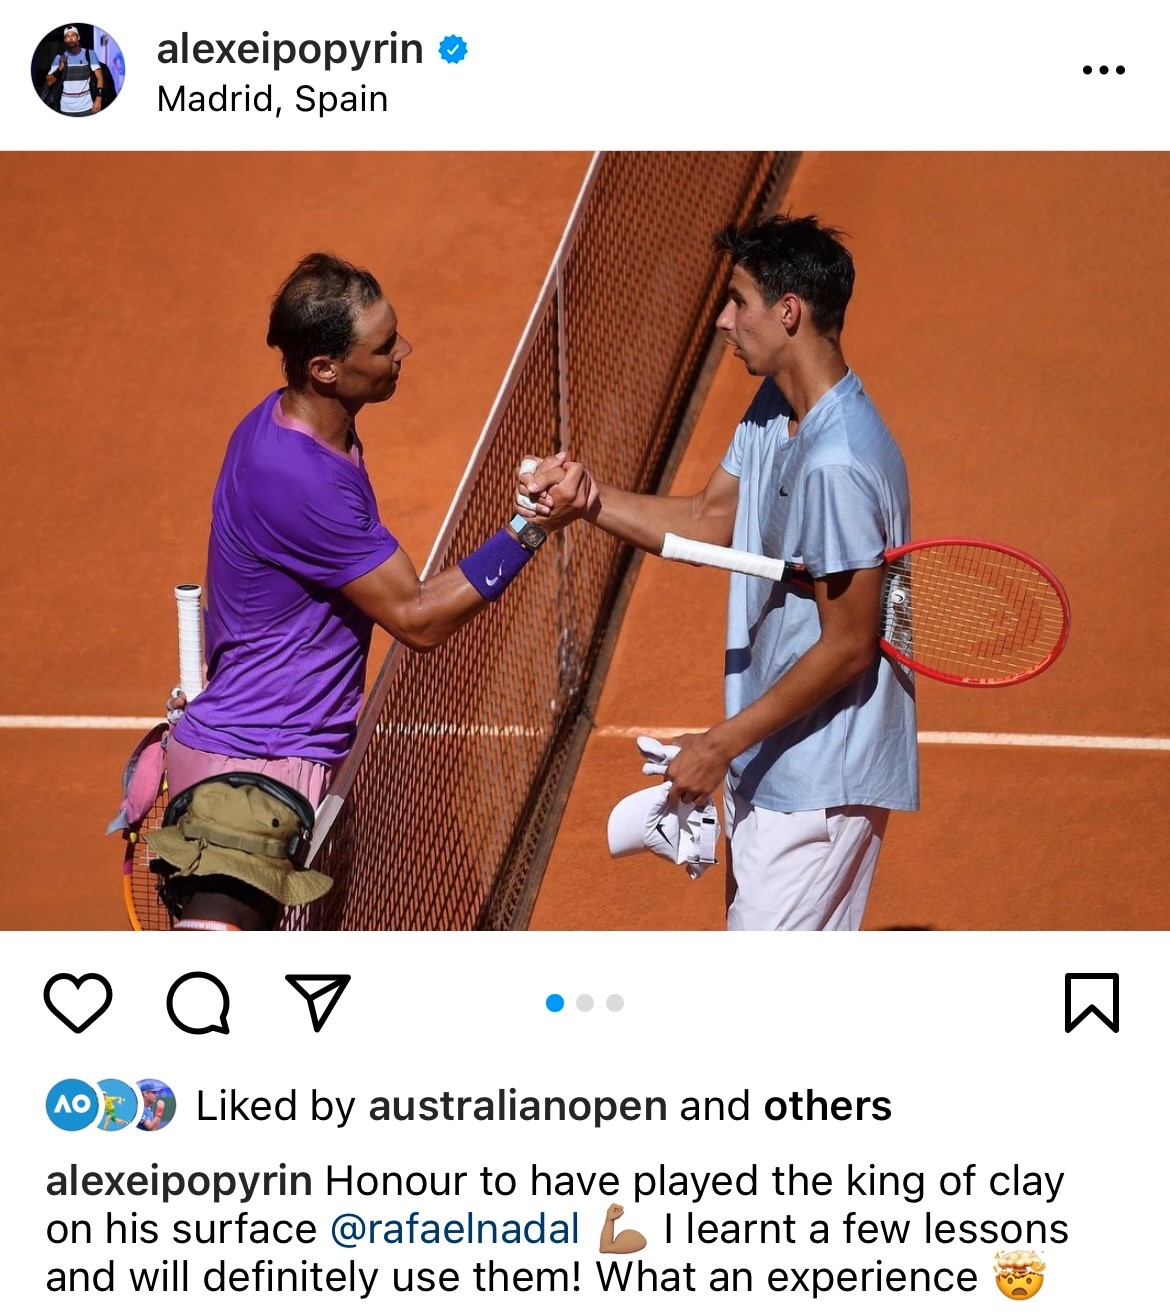This screenshot has height=1316, width=1170.
Task: Tap AO liker avatar icon
Action: pos(71,1105)
